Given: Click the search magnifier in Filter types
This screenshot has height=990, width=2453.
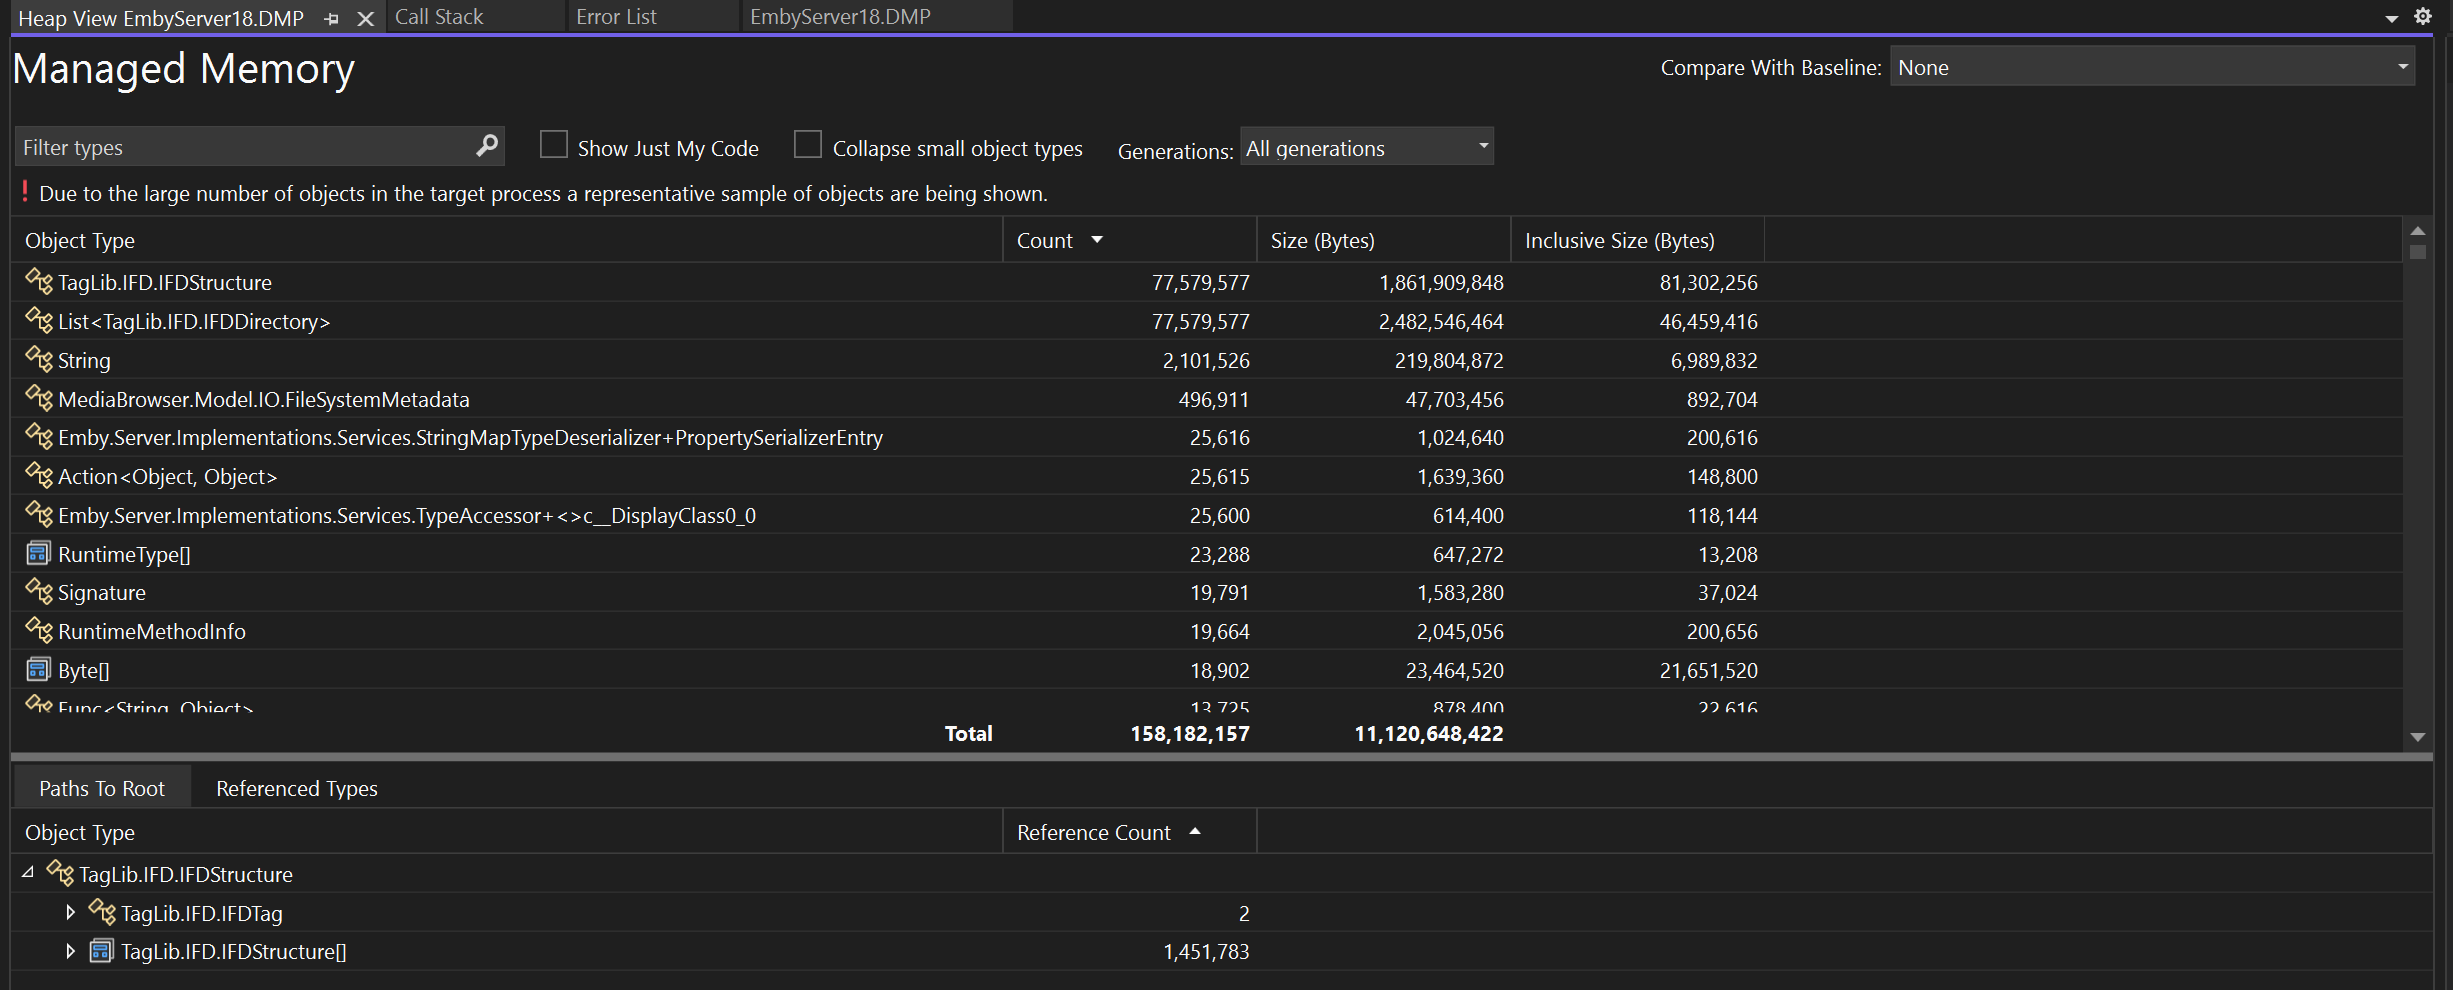Looking at the screenshot, I should tap(486, 146).
